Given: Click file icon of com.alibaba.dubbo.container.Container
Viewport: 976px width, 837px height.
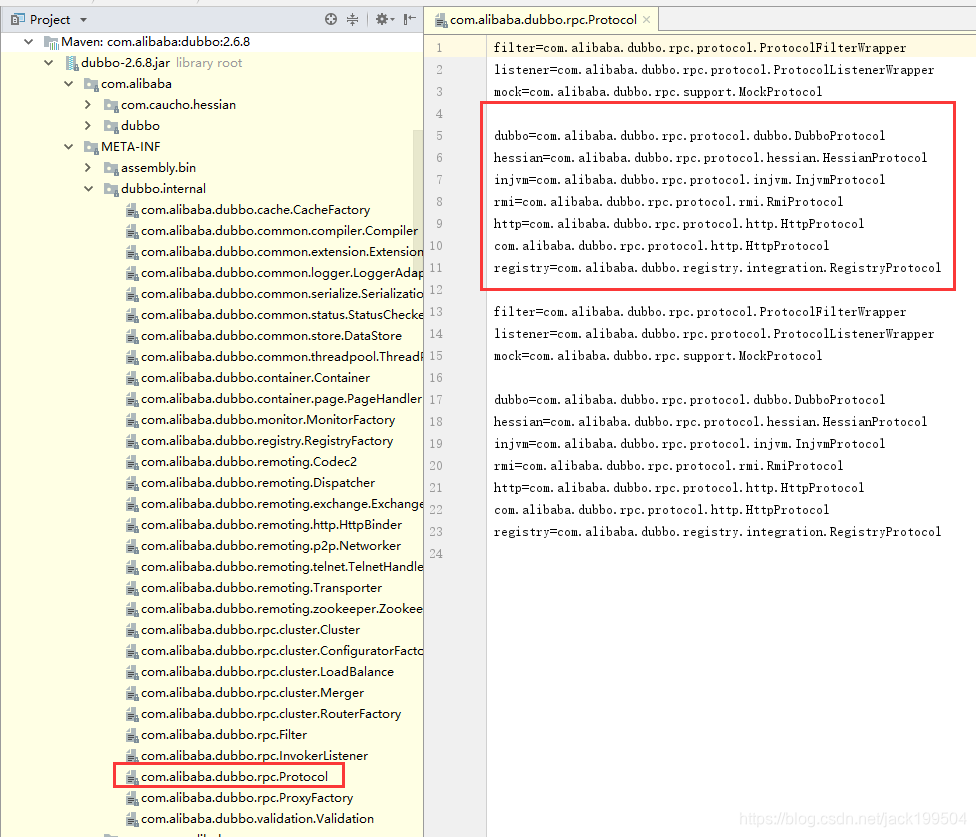Looking at the screenshot, I should (132, 379).
